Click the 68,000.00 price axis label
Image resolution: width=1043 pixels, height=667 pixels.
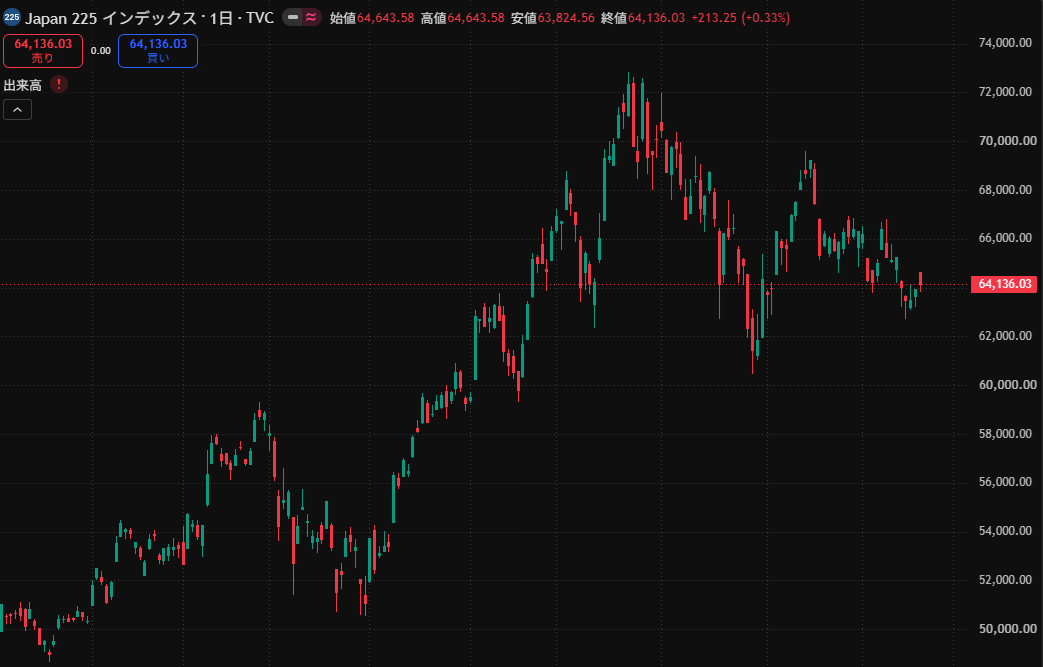point(1005,190)
